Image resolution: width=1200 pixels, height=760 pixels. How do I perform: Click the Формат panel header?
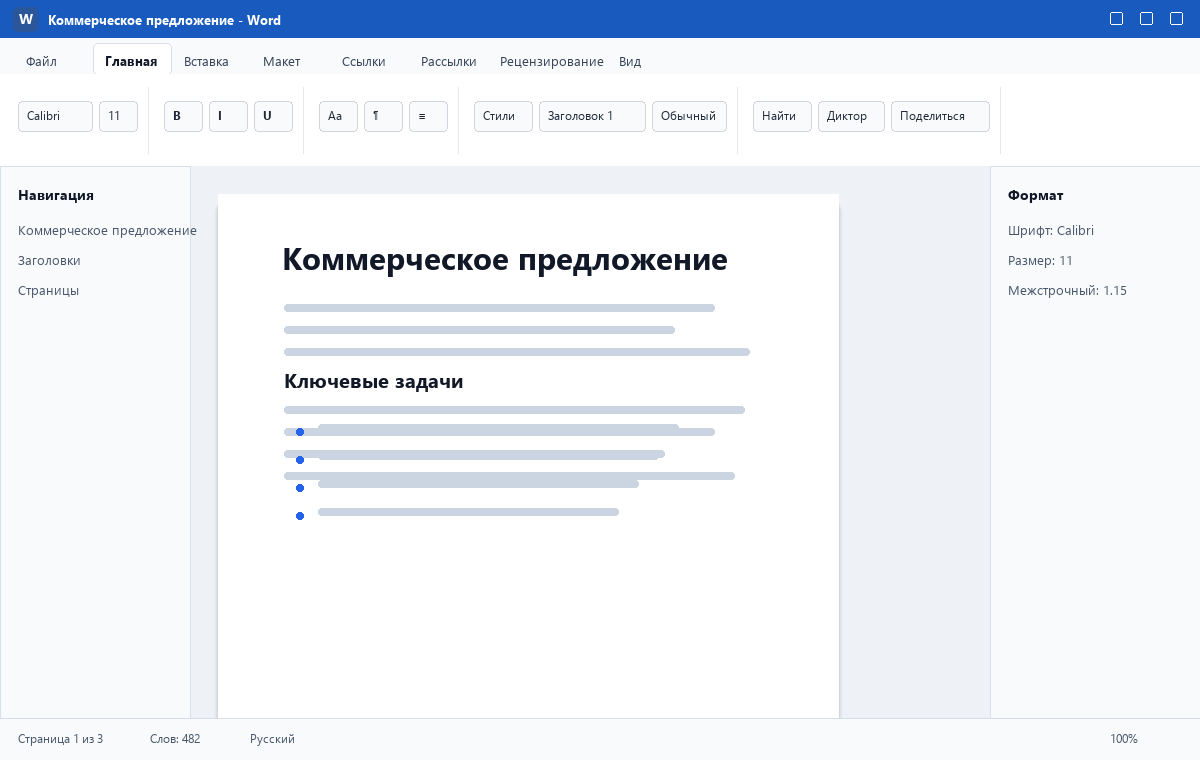(x=1036, y=195)
